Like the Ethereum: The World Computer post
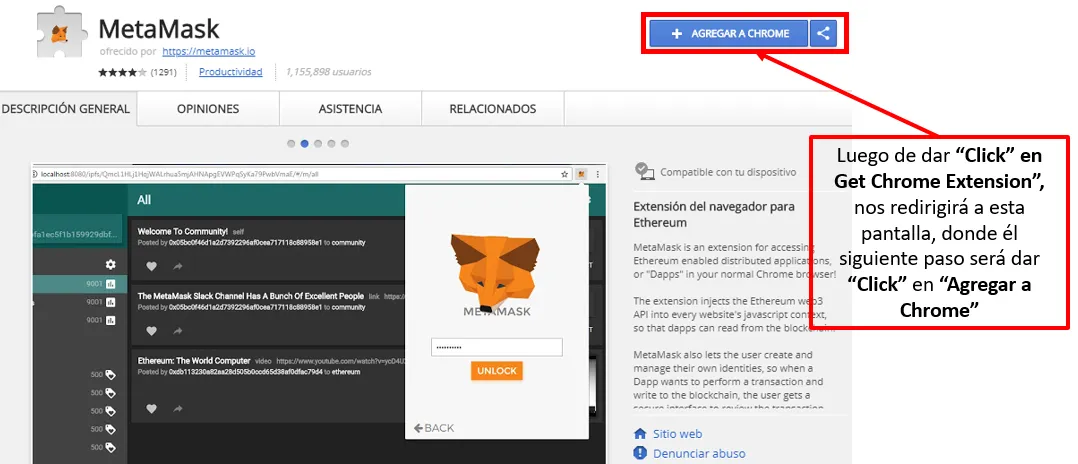 (x=152, y=408)
